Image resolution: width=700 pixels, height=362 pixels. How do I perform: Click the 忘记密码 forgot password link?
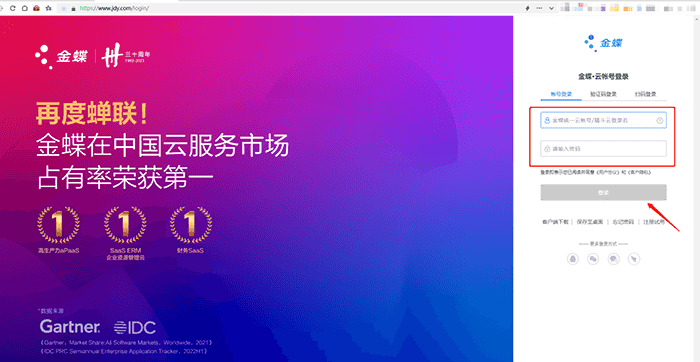(623, 222)
